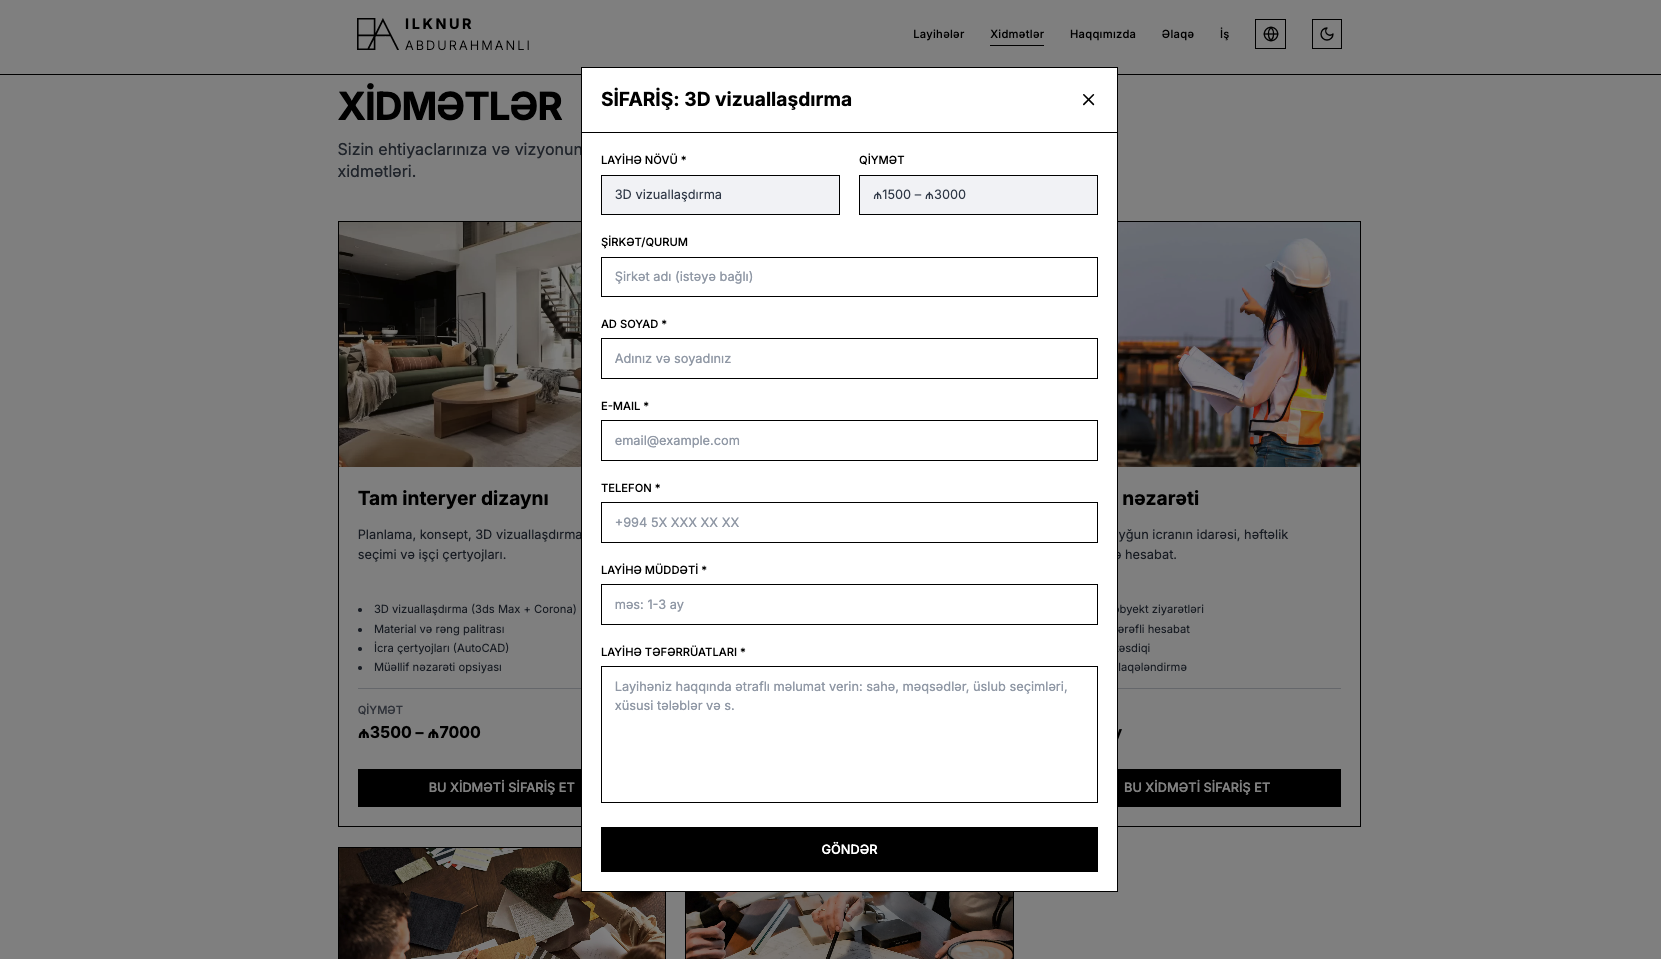Open the language selector globe icon
The width and height of the screenshot is (1661, 959).
click(x=1270, y=34)
